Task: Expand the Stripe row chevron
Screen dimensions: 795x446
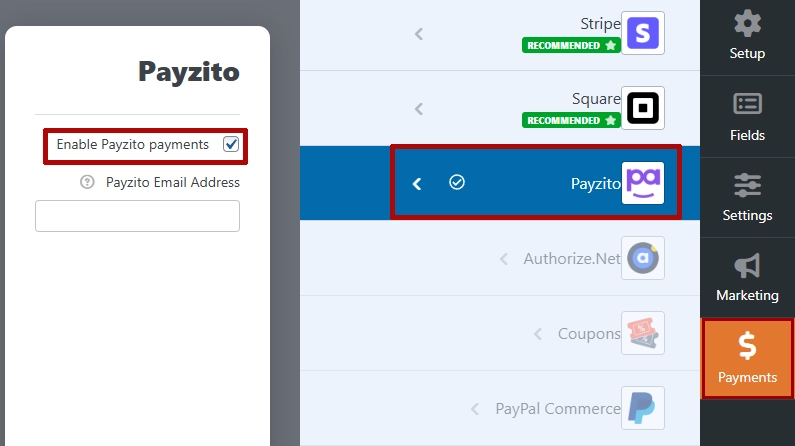Action: click(419, 34)
